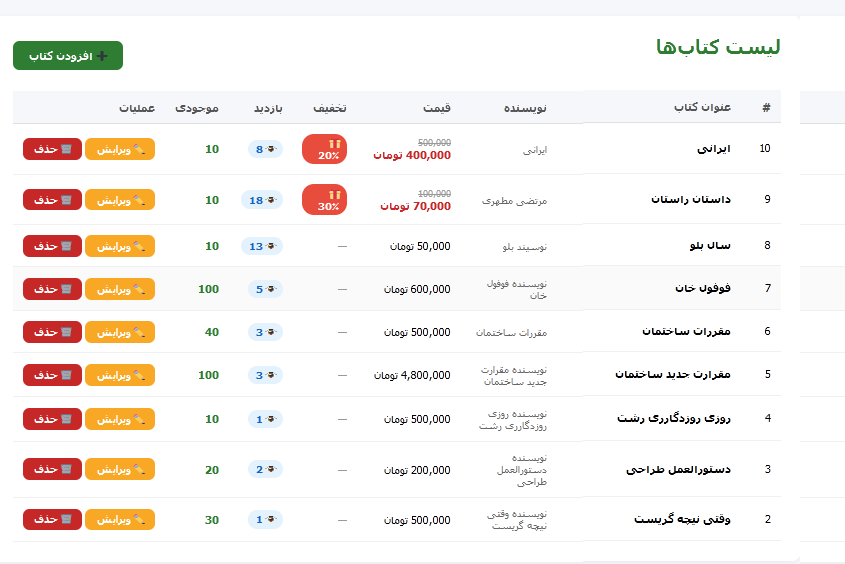The image size is (845, 564).
Task: Edit the روزی روزدگارری رشت book
Action: pos(120,419)
